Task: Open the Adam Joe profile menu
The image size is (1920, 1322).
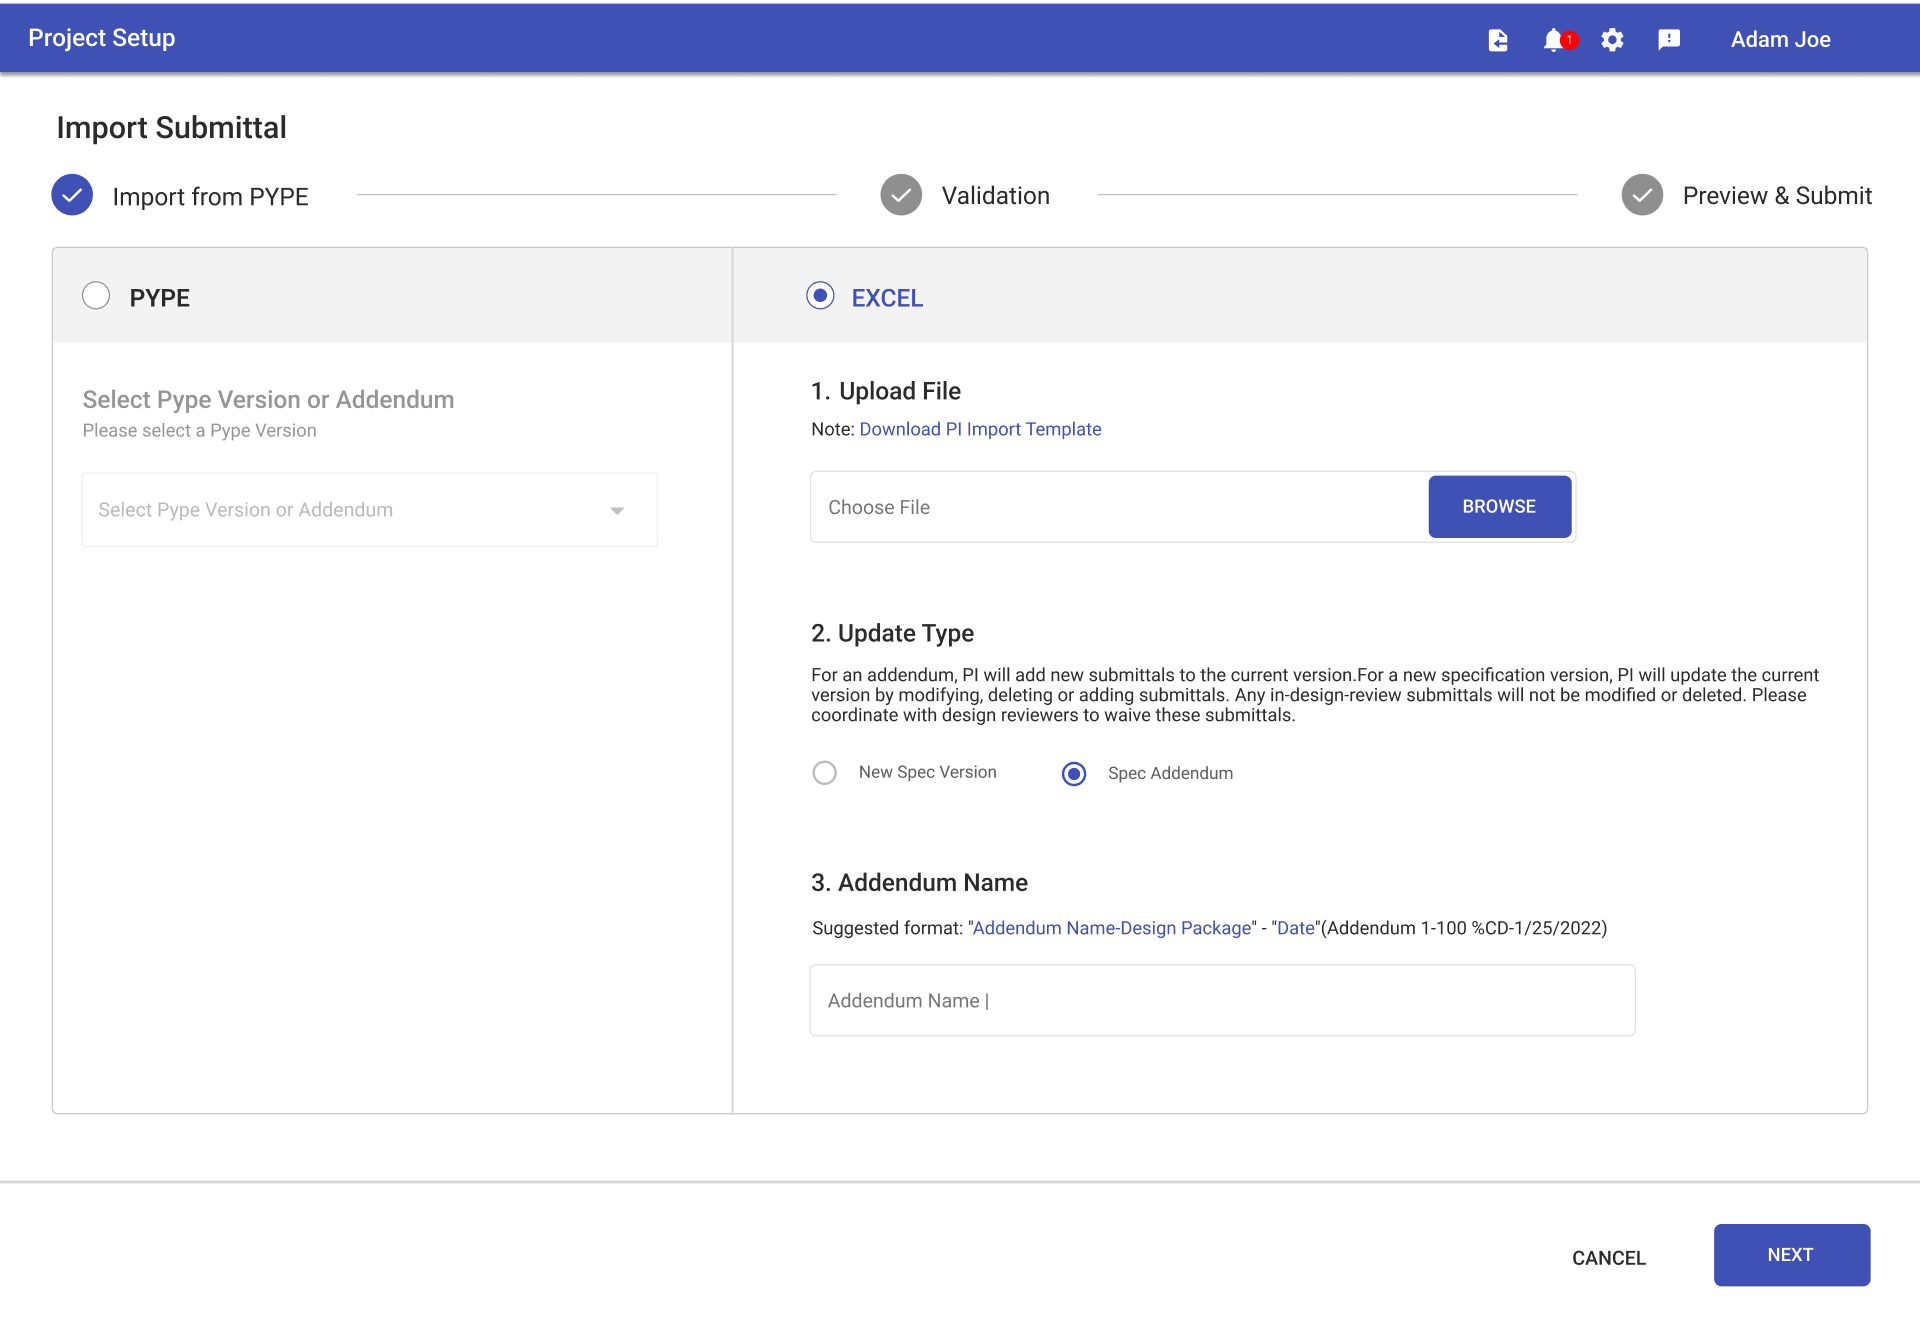Action: point(1780,40)
